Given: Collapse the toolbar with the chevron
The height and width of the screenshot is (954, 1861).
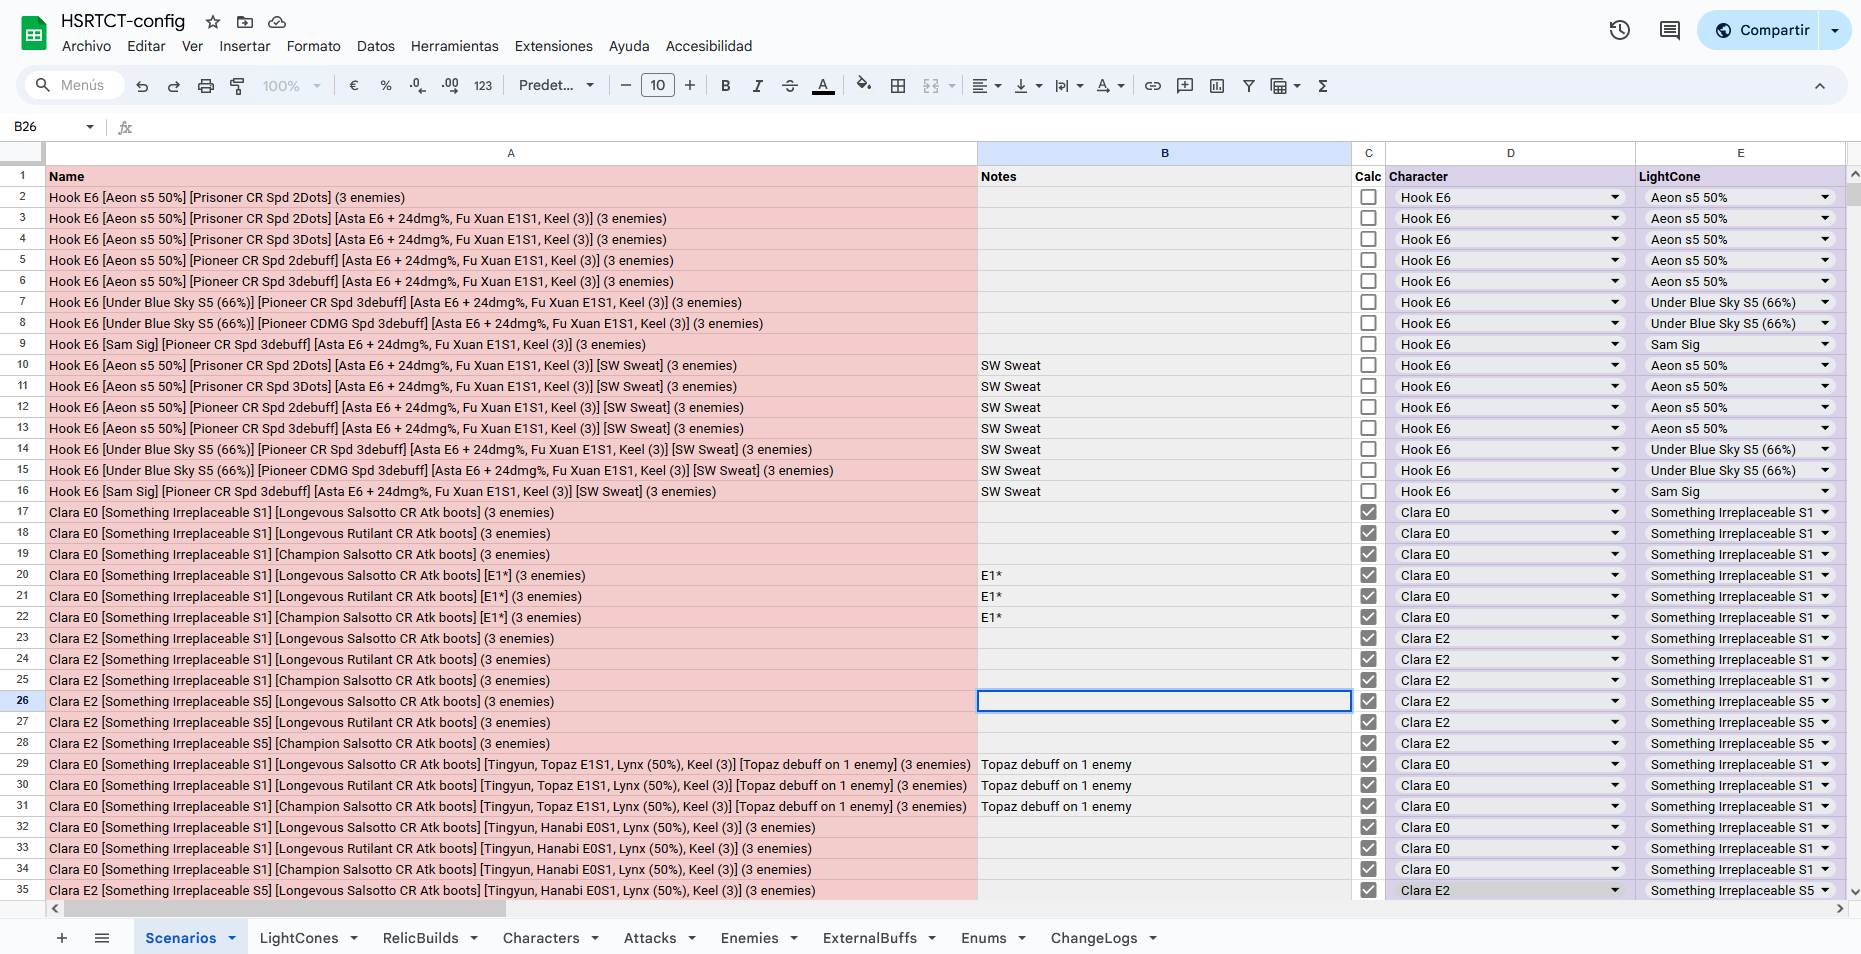Looking at the screenshot, I should [1820, 86].
